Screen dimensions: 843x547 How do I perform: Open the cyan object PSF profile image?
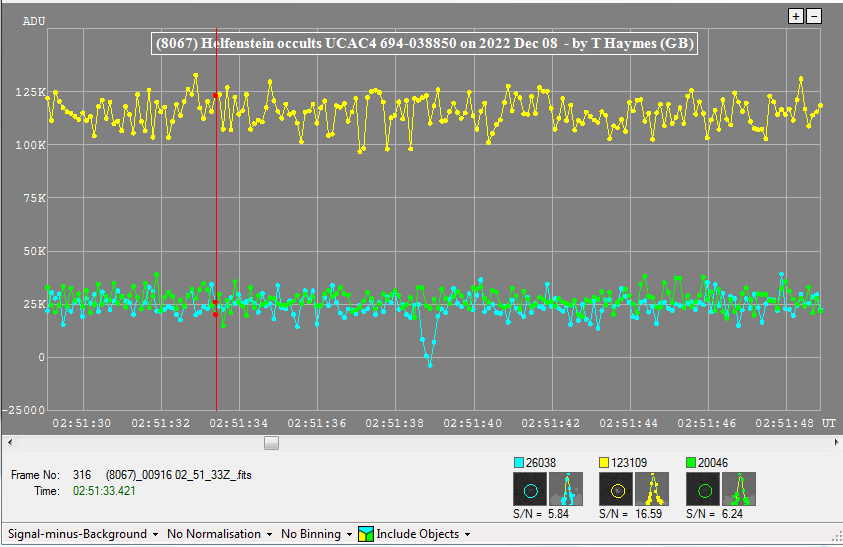click(x=567, y=490)
